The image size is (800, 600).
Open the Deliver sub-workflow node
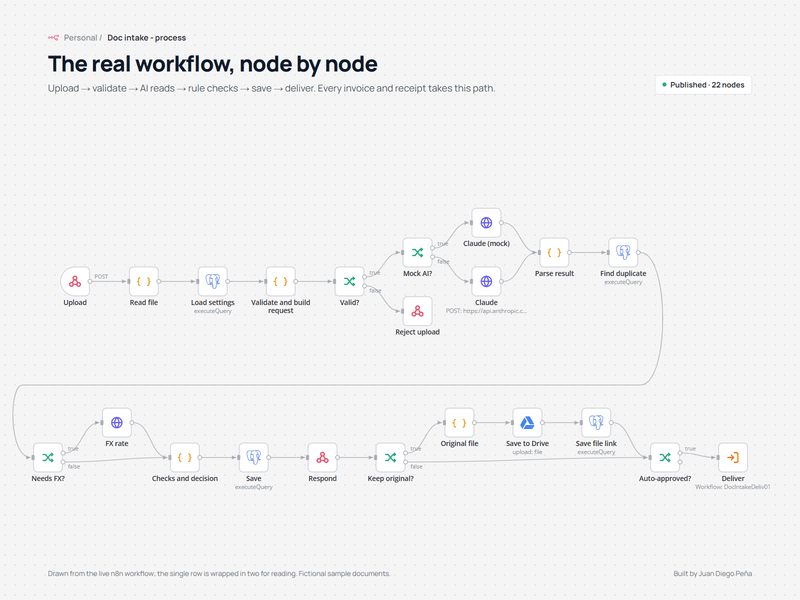[733, 458]
